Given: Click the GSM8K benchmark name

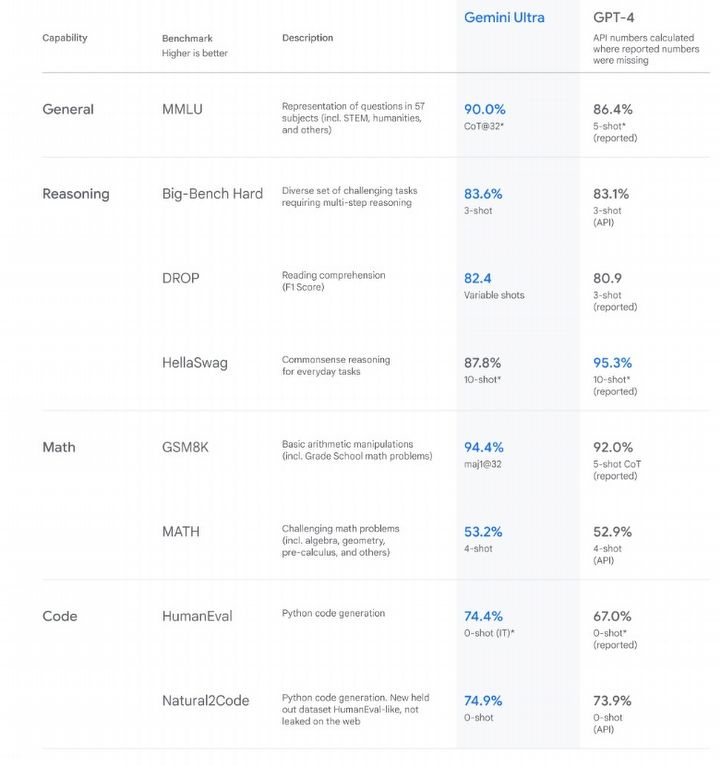Looking at the screenshot, I should tap(187, 447).
